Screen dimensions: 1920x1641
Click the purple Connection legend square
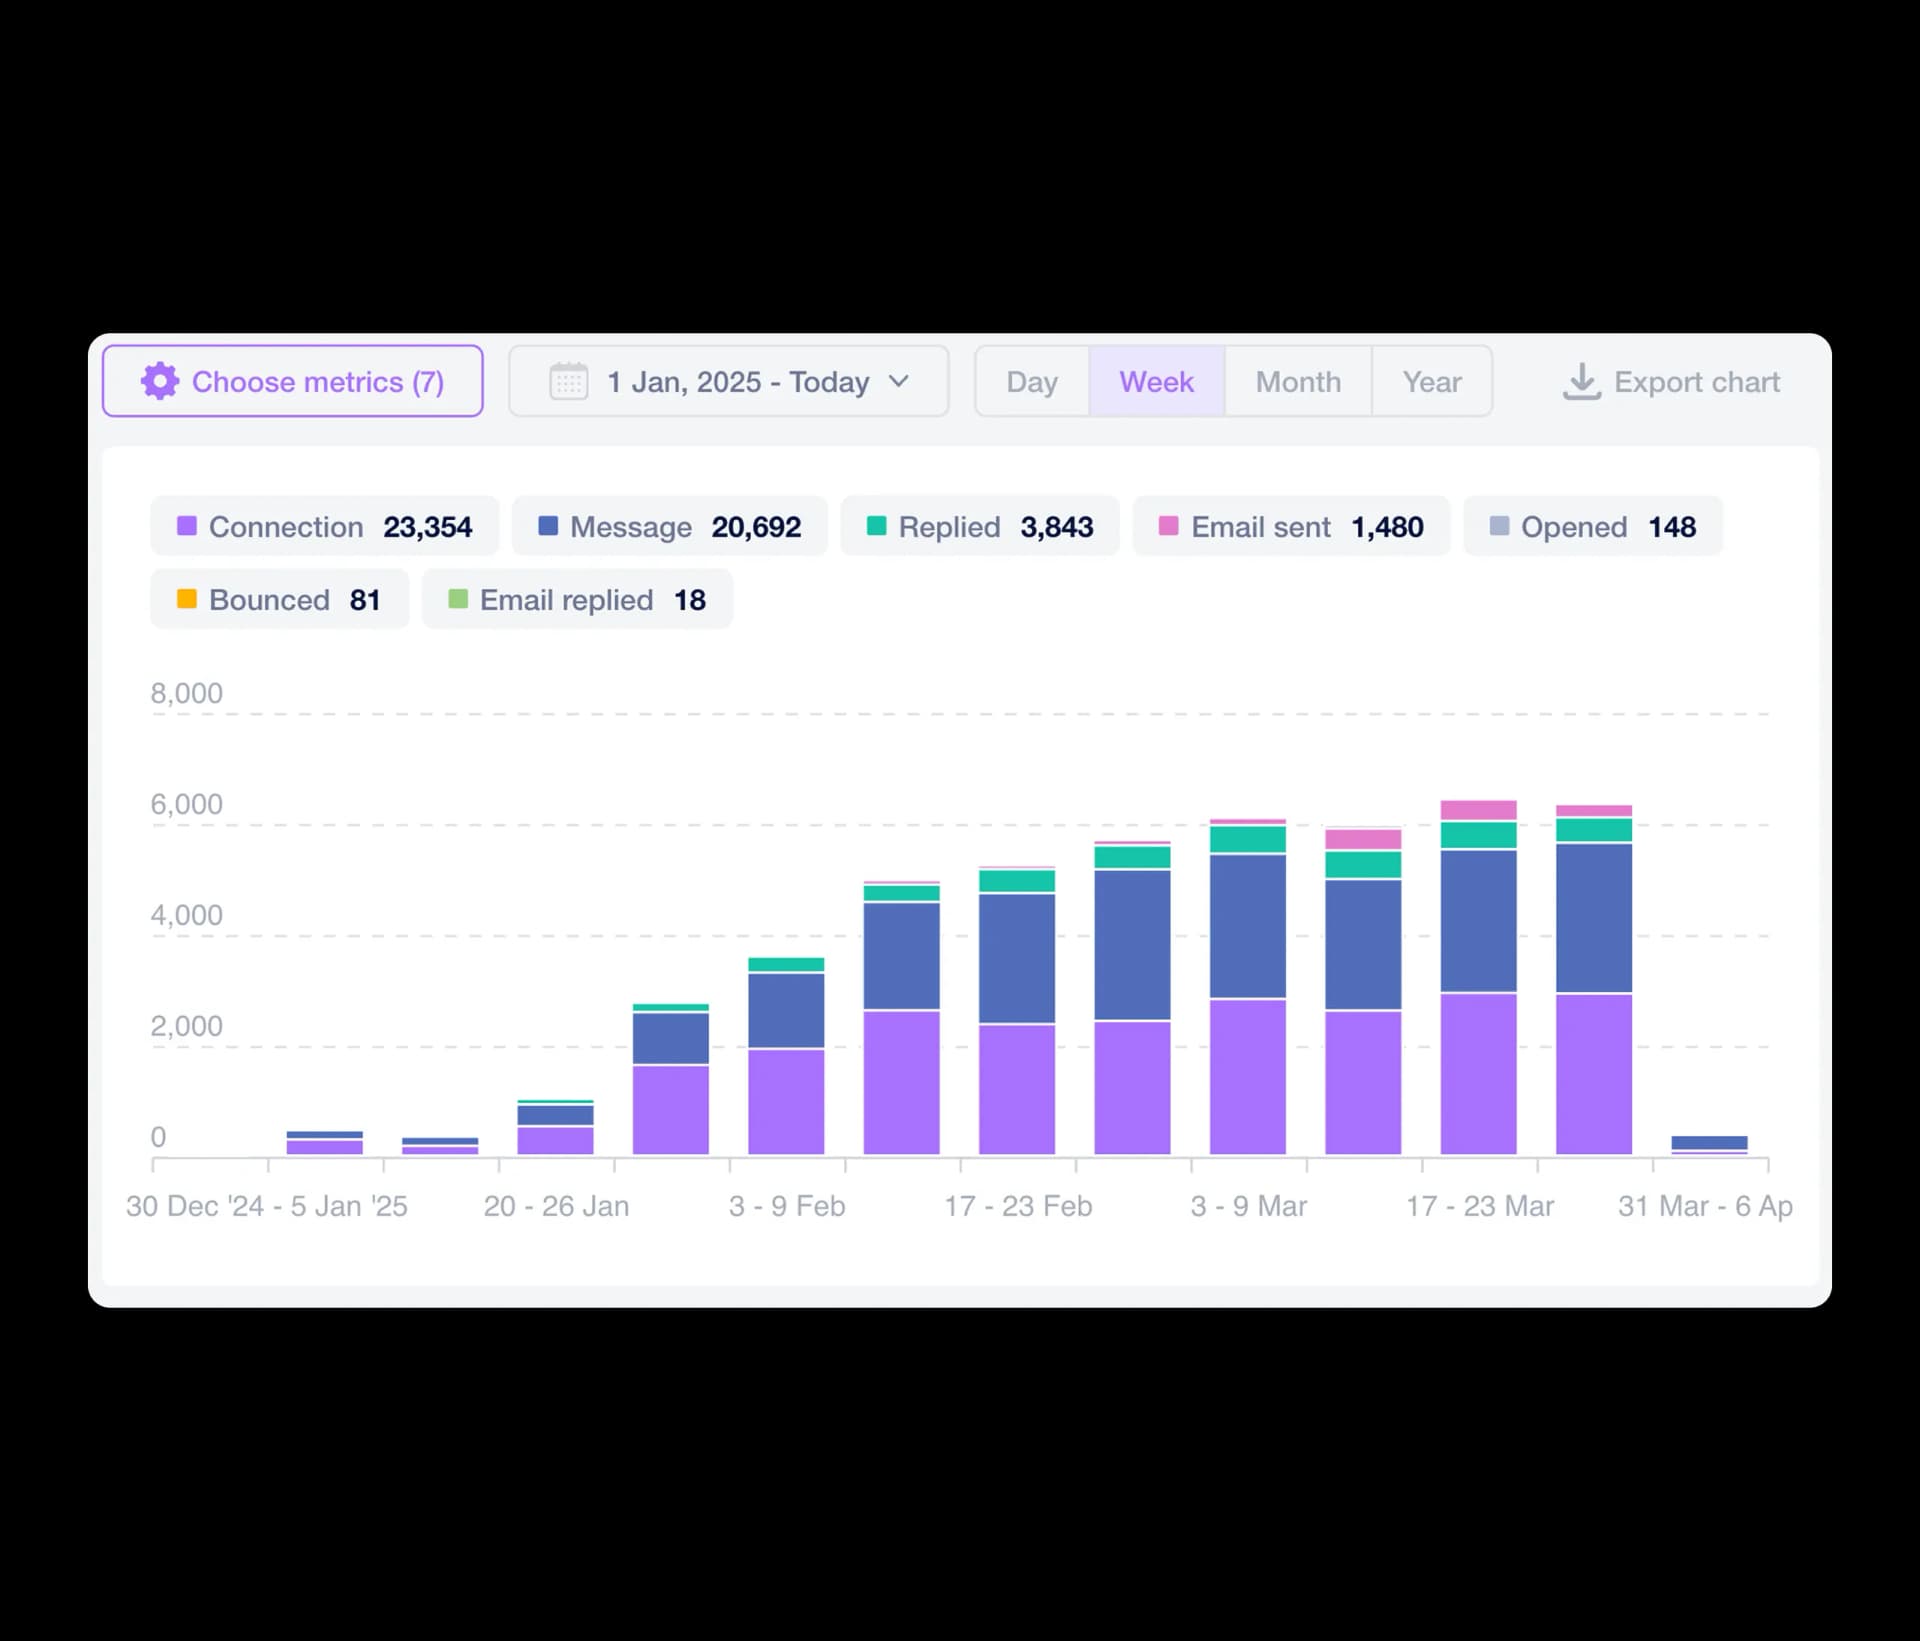pyautogui.click(x=187, y=526)
